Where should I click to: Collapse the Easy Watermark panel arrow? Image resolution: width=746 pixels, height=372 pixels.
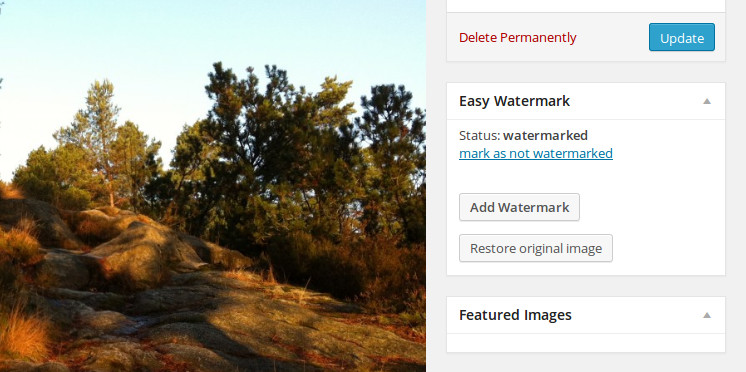[707, 101]
